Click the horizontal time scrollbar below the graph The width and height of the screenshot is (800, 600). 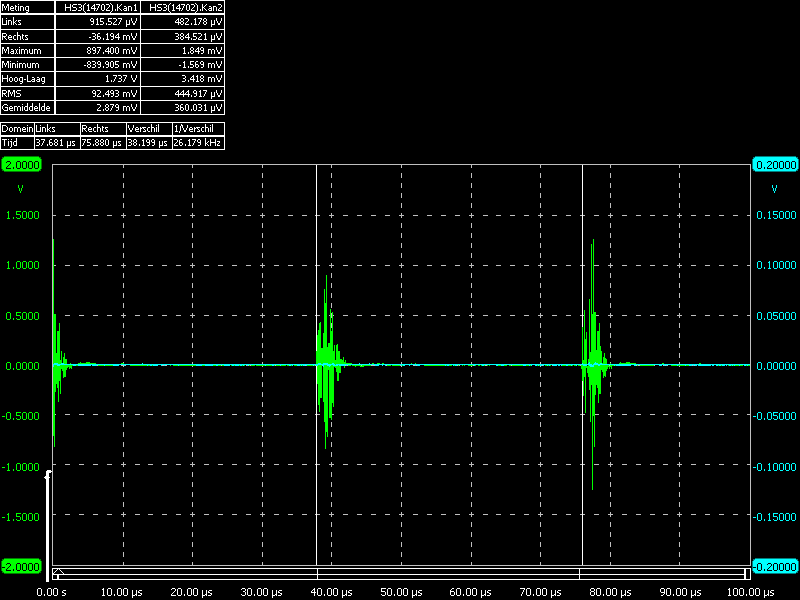[400, 574]
